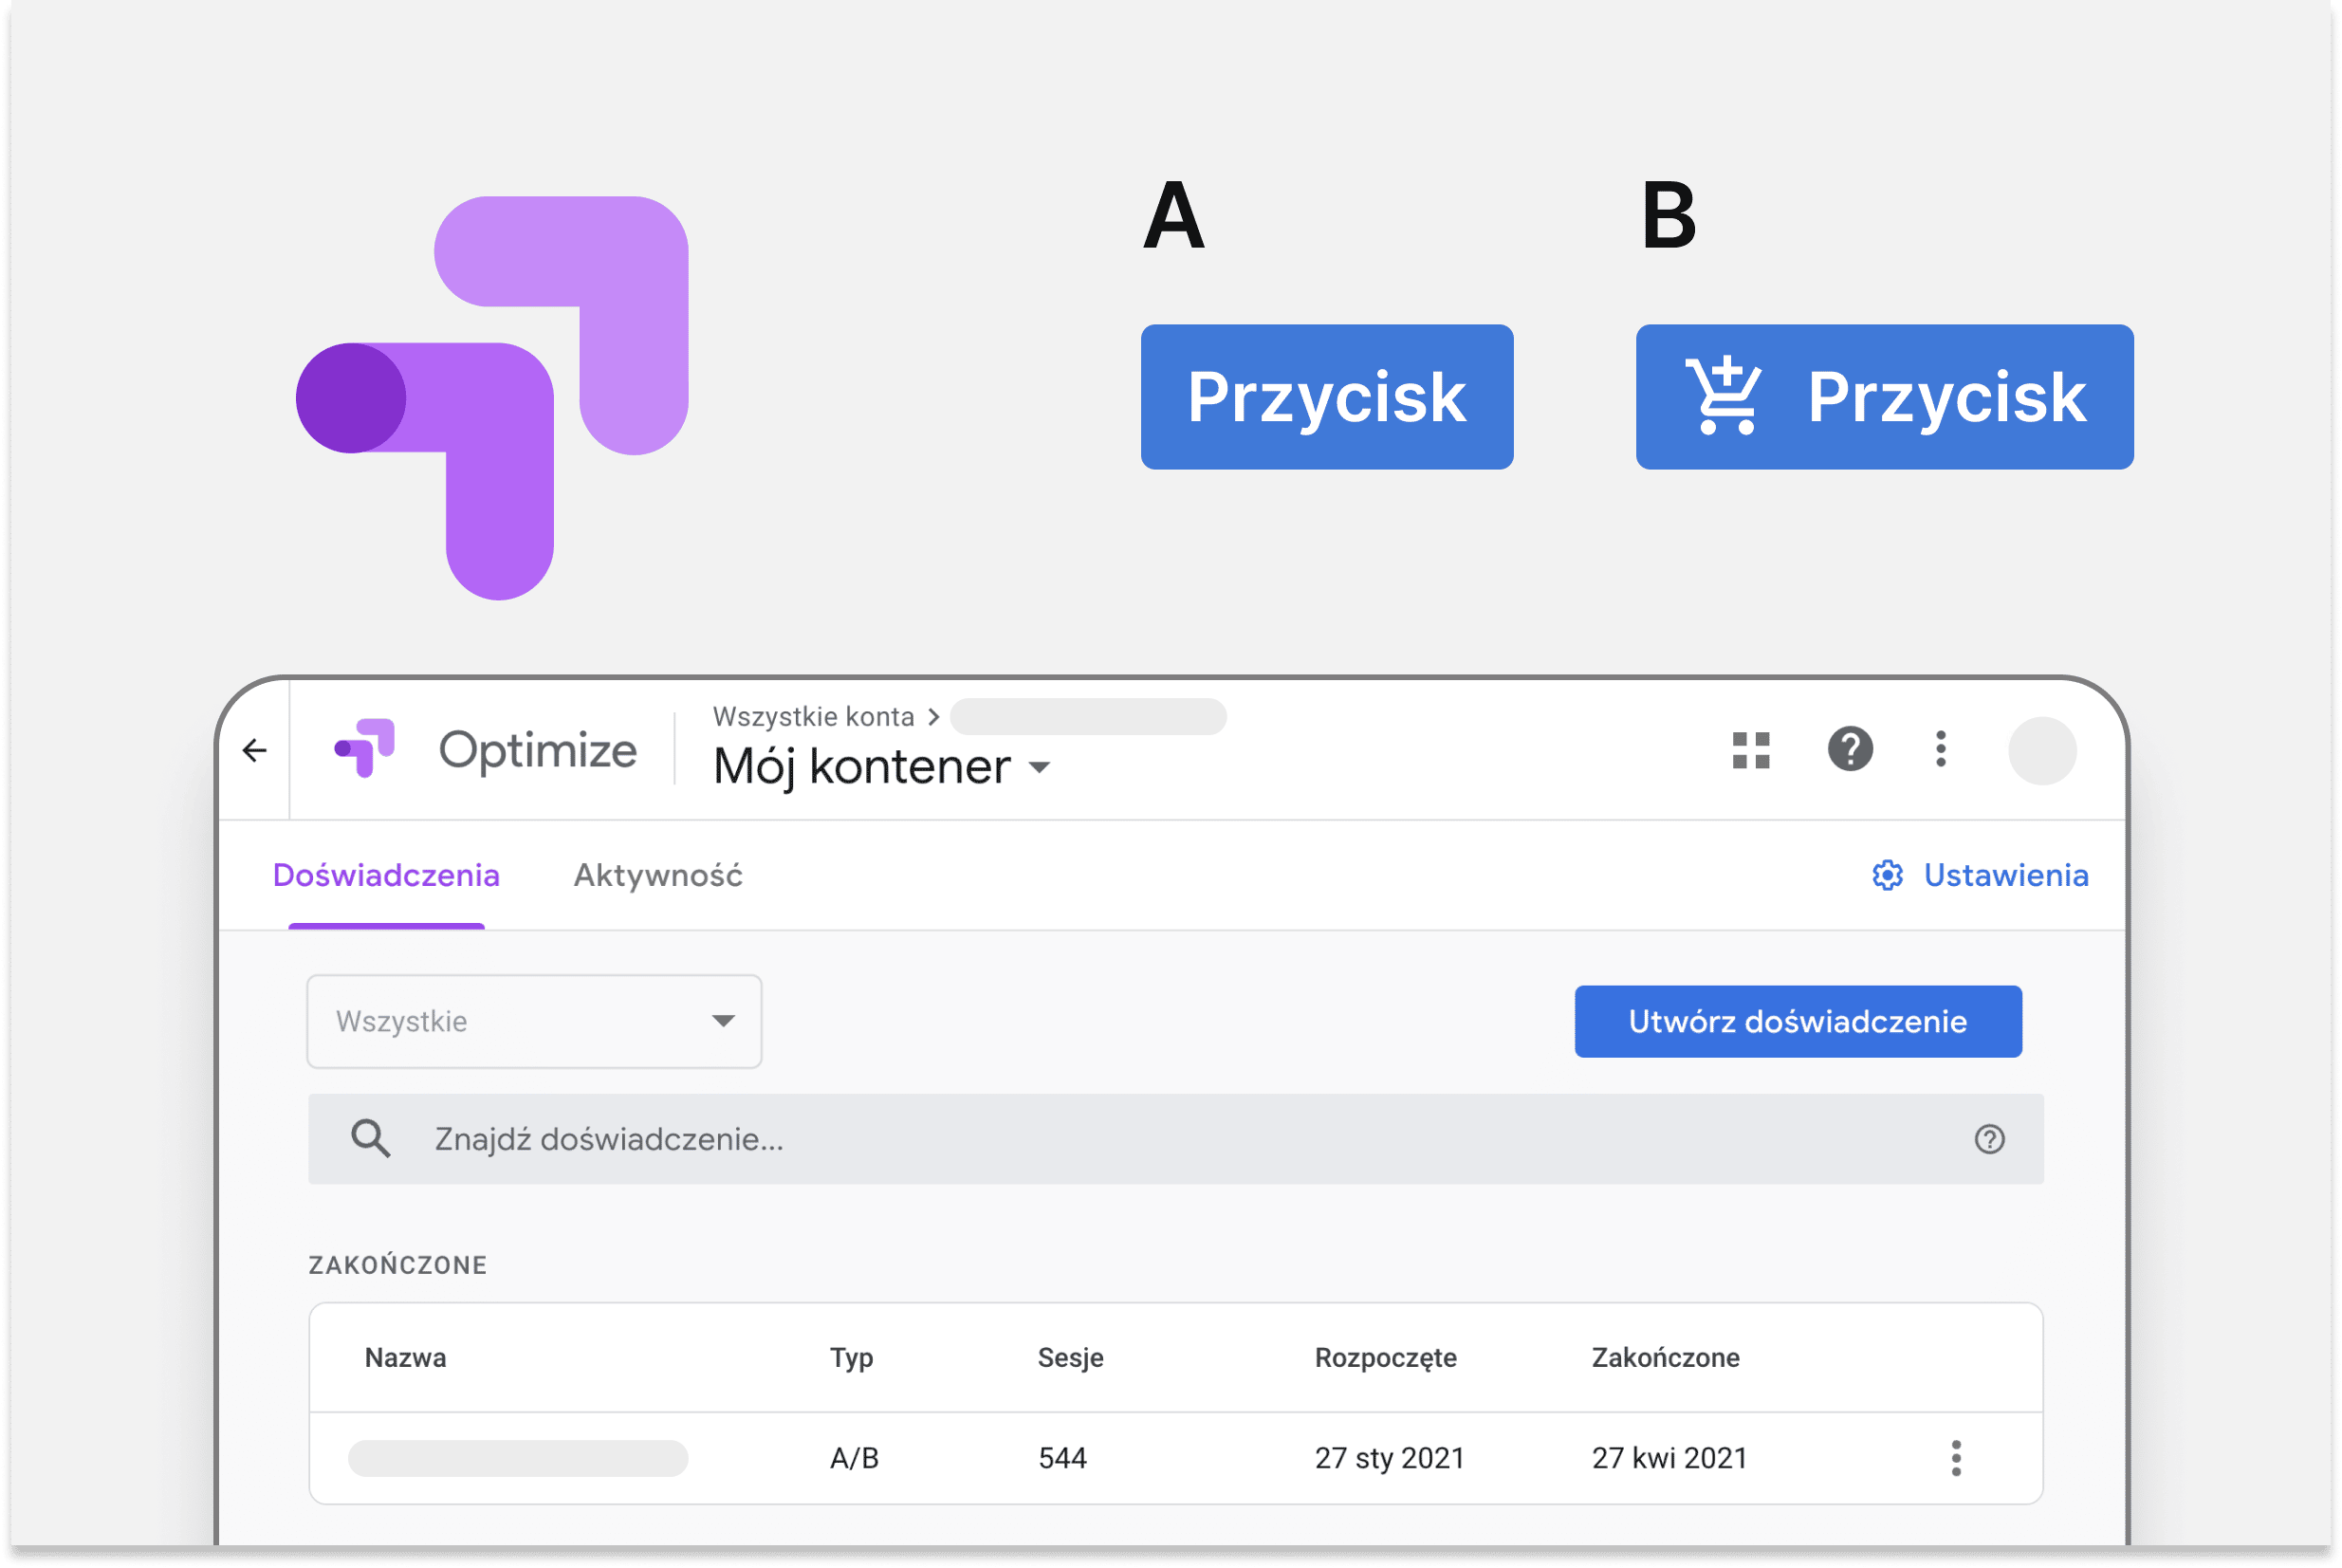Click variant A Przycisk button
This screenshot has height=1568, width=2342.
point(1327,397)
